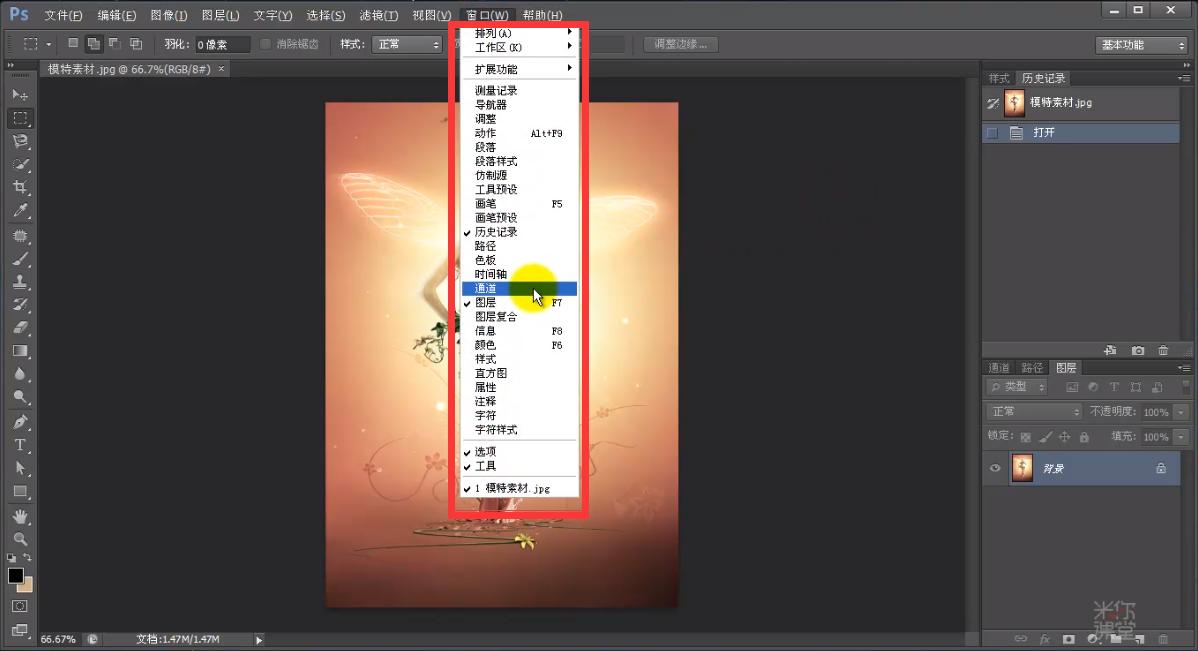Screen dimensions: 1198x651
Task: Open the 不透明度 opacity dropdown arrow
Action: pos(1179,412)
